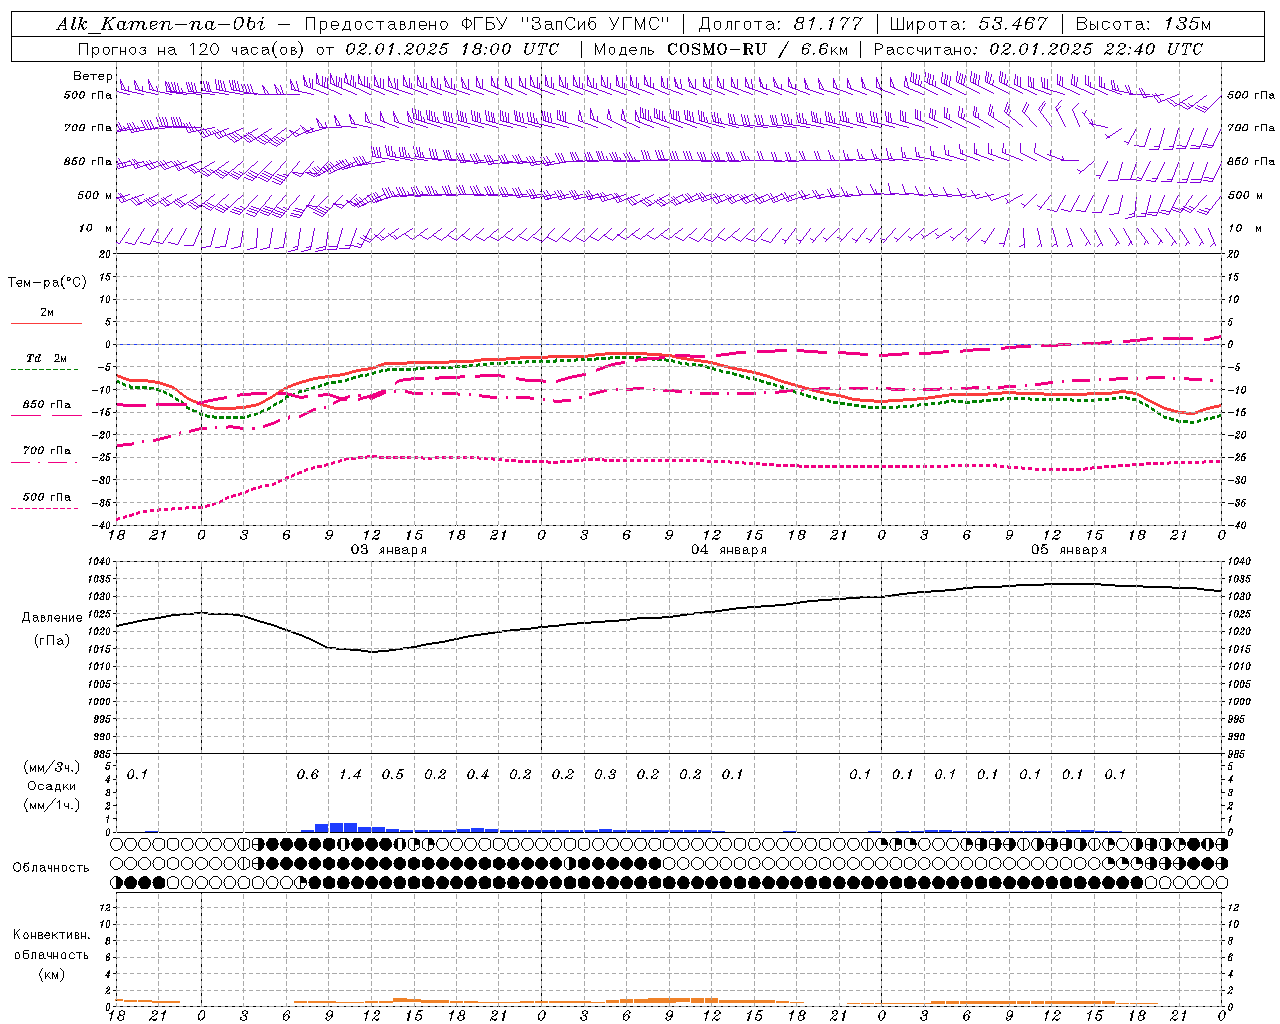Click the Облачность panel label
The height and width of the screenshot is (1024, 1280).
(x=51, y=868)
